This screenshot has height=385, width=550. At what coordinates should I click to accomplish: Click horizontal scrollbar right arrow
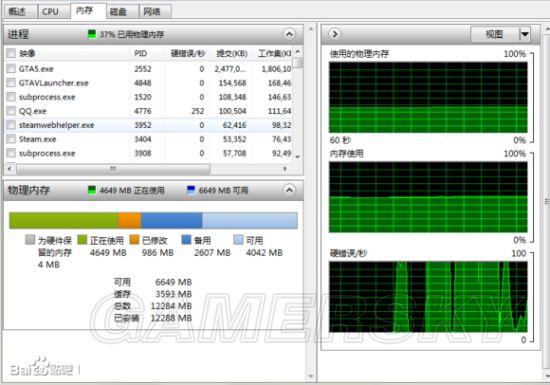[x=285, y=169]
